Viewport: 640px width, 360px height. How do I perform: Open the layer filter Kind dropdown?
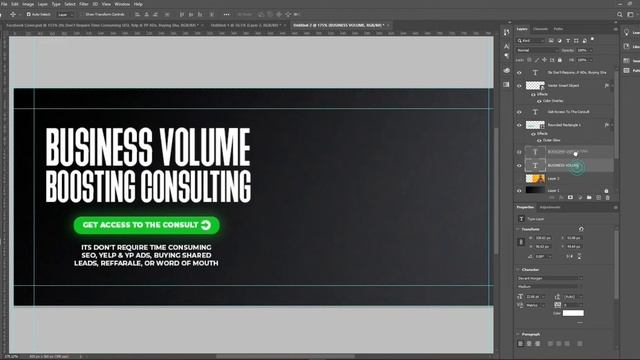click(531, 40)
